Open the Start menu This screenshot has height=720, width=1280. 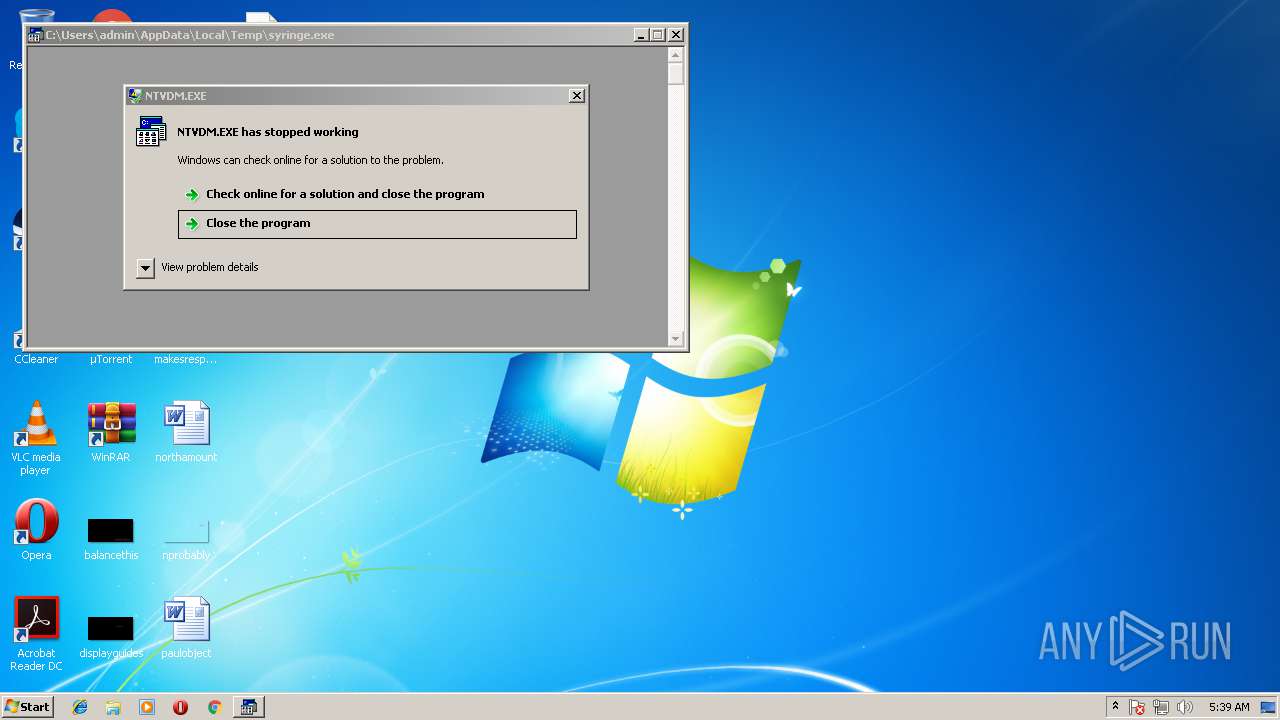tap(27, 706)
